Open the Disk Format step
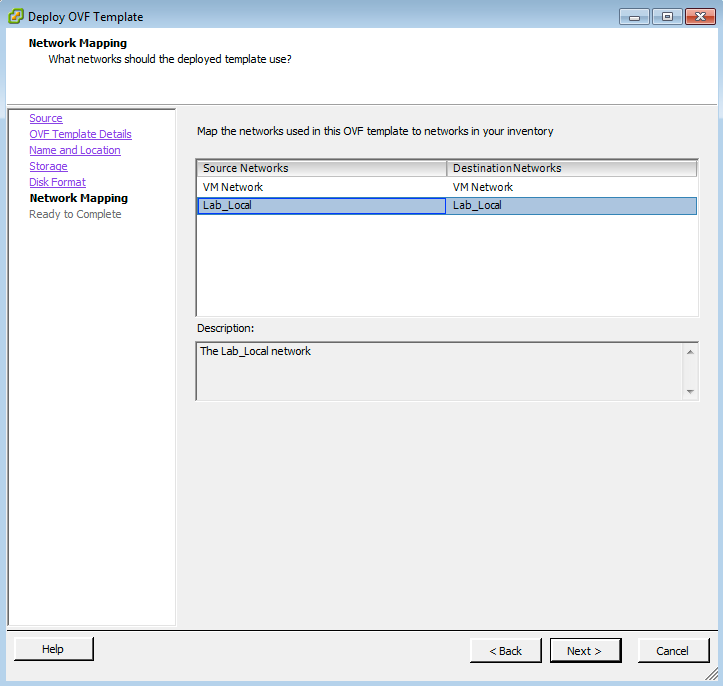Screen dimensions: 723x686 click(x=57, y=182)
